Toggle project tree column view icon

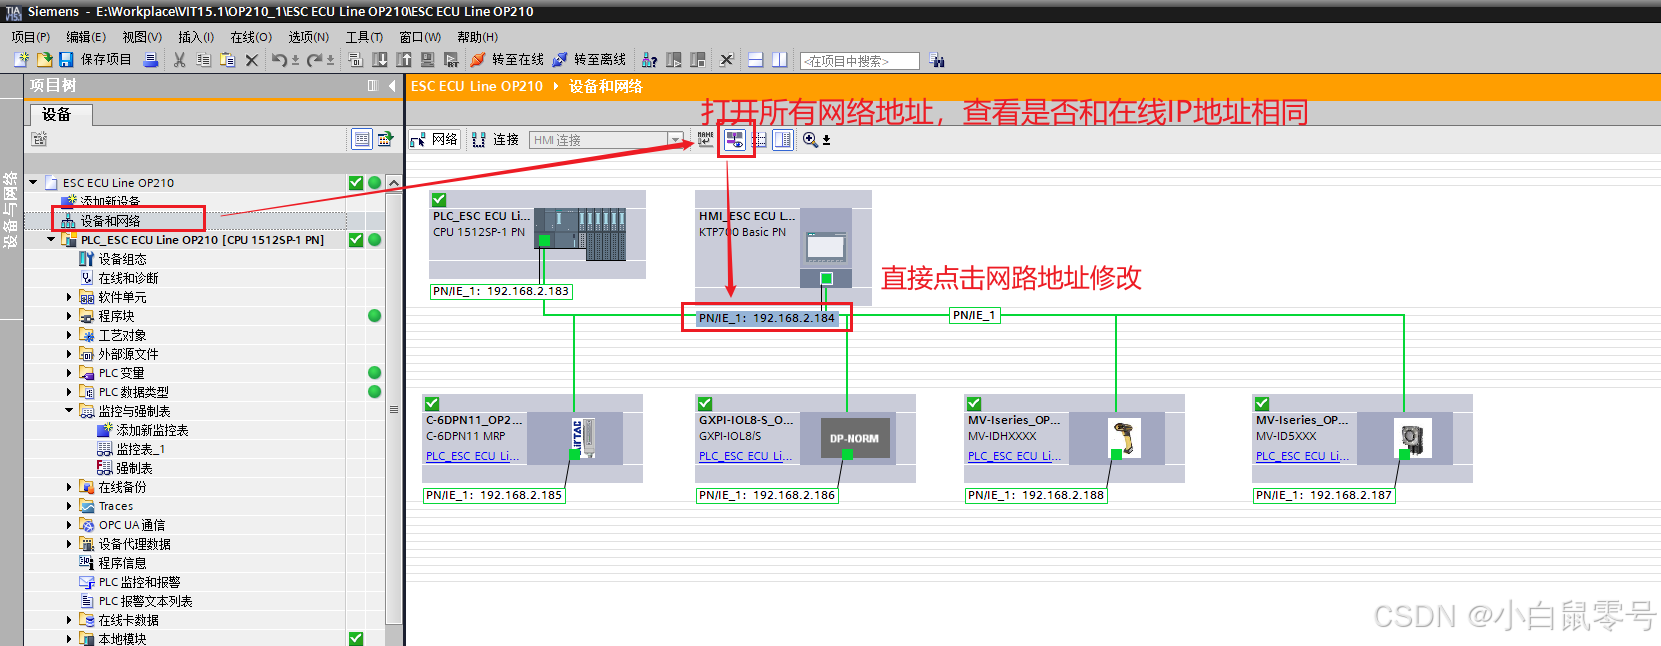[x=372, y=86]
